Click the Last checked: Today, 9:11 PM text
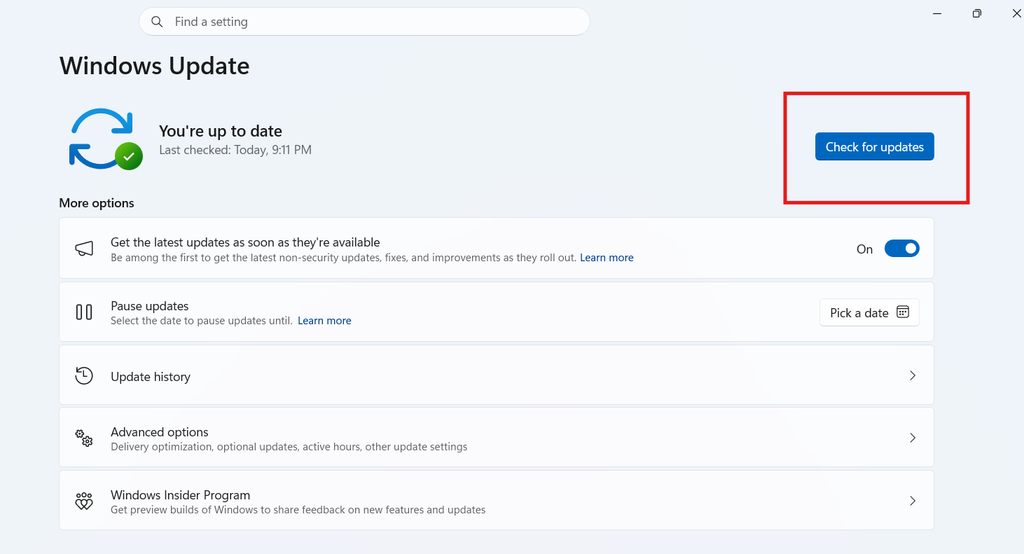 (235, 150)
